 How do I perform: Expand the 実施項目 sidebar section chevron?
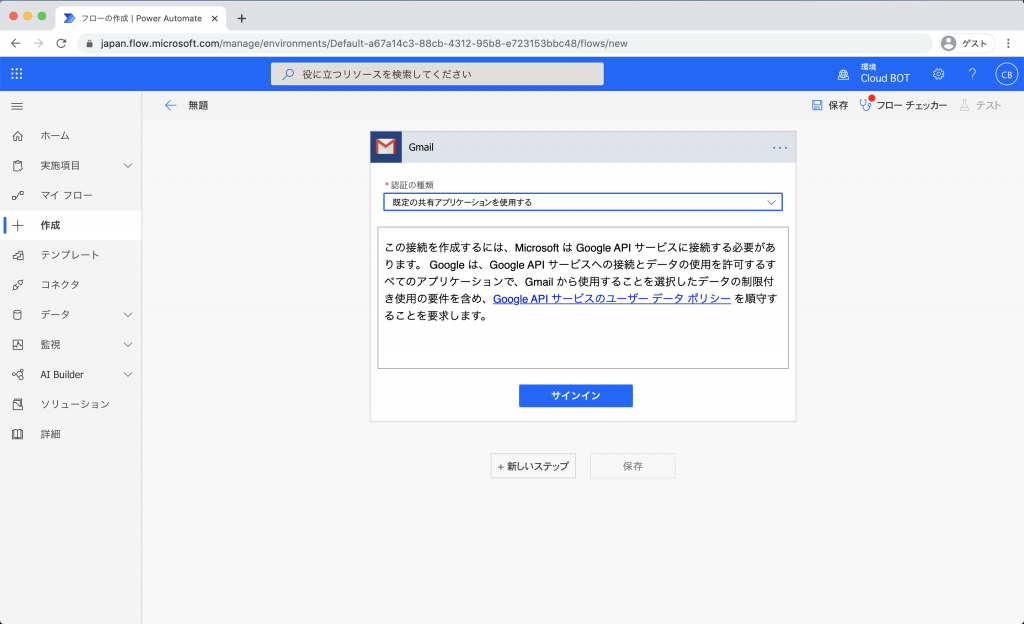click(x=128, y=166)
